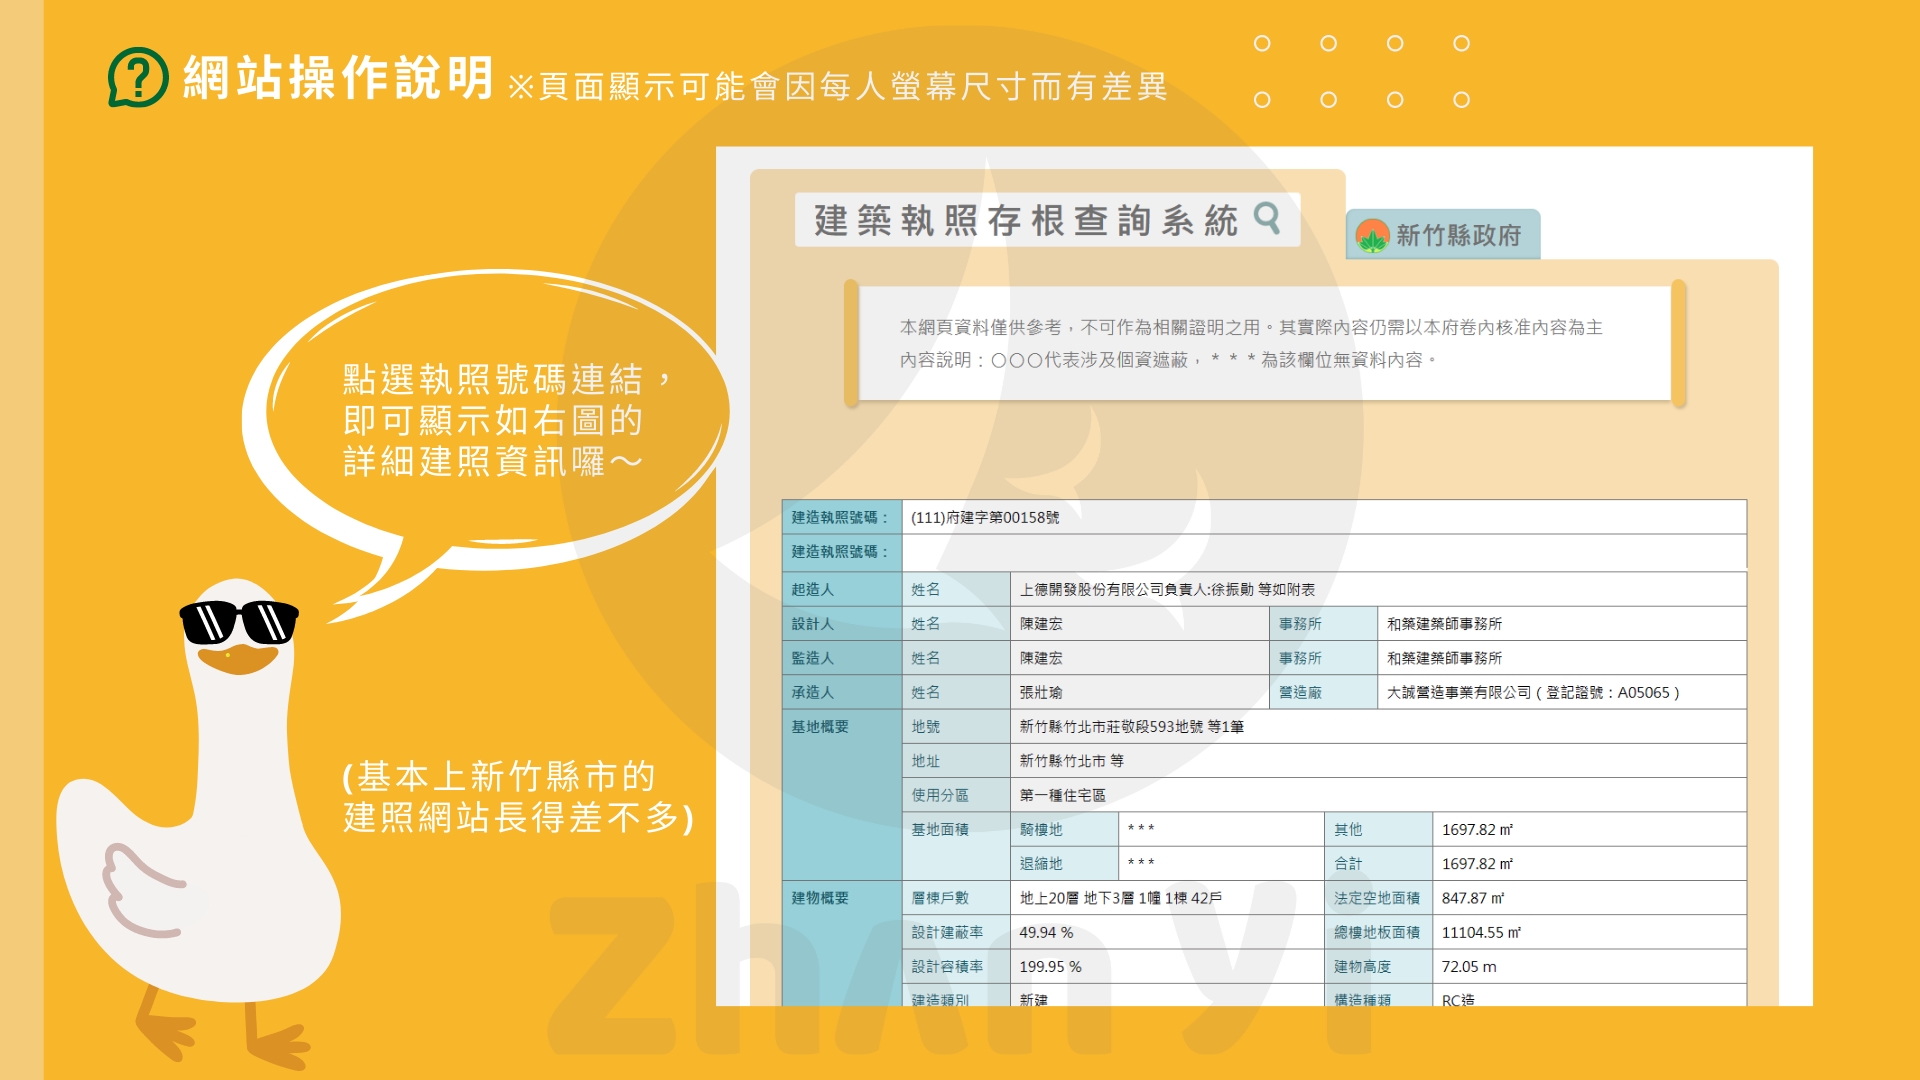Viewport: 1920px width, 1080px height.
Task: Click the 退縮地 label cell
Action: click(x=1064, y=863)
